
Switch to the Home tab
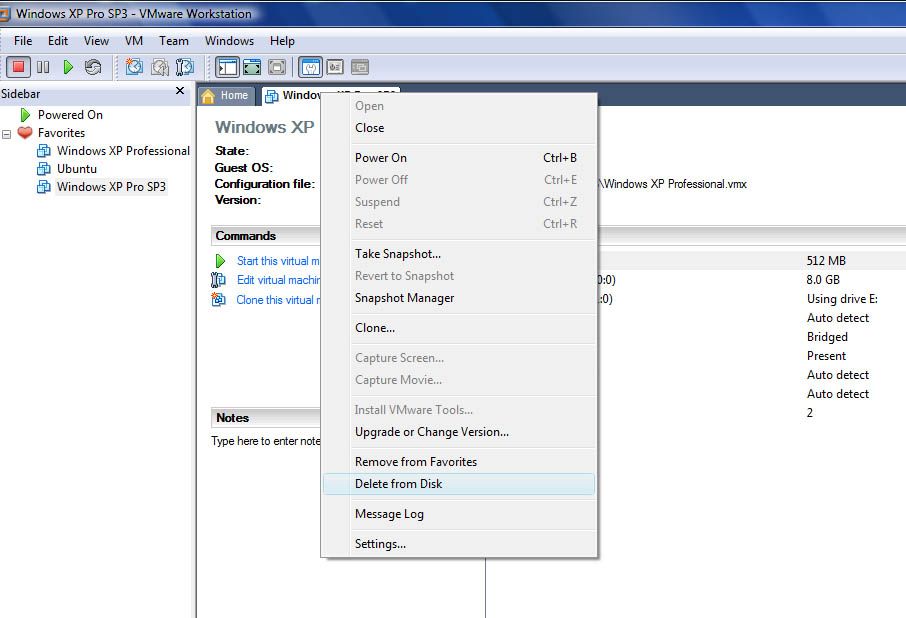pos(226,95)
